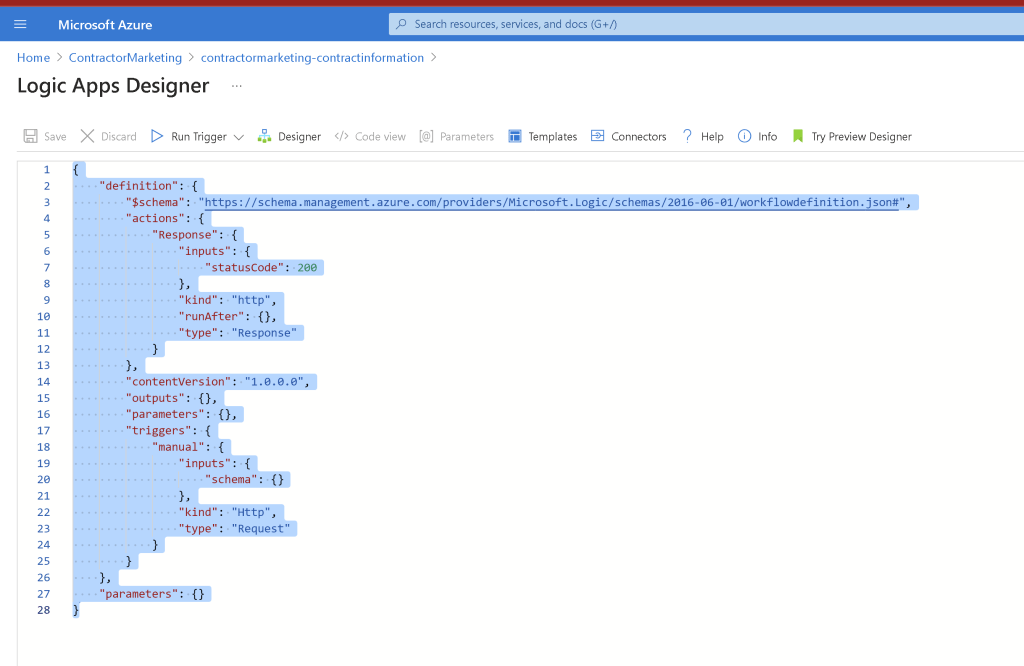Viewport: 1024px width, 666px height.
Task: Click the "manual" trigger key
Action: (178, 447)
